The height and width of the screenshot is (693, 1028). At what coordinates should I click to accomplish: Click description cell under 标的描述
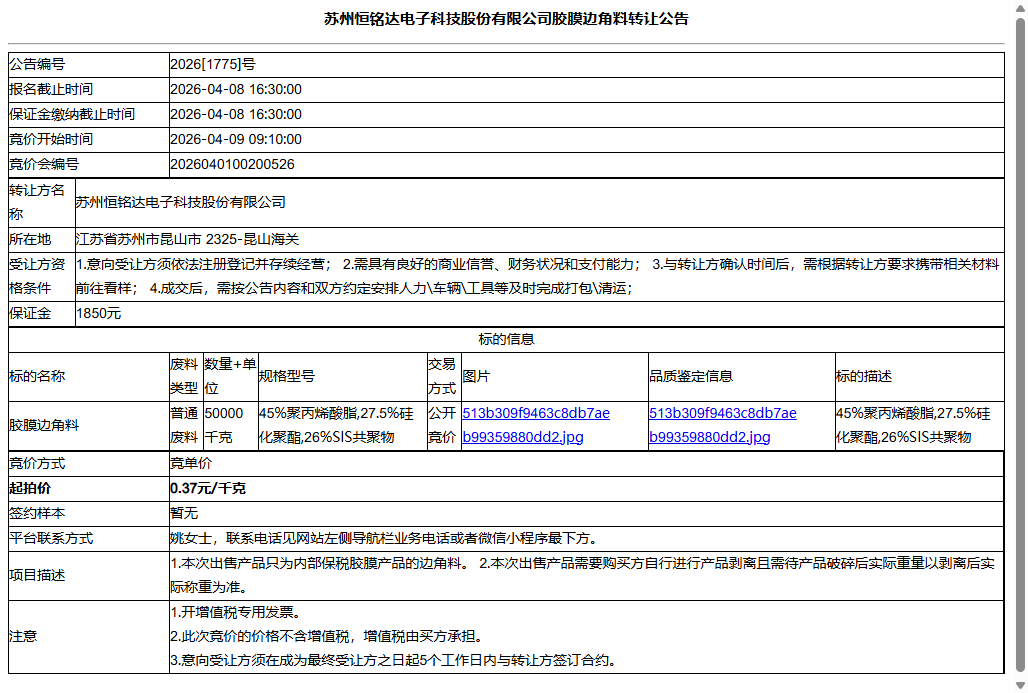tap(919, 426)
